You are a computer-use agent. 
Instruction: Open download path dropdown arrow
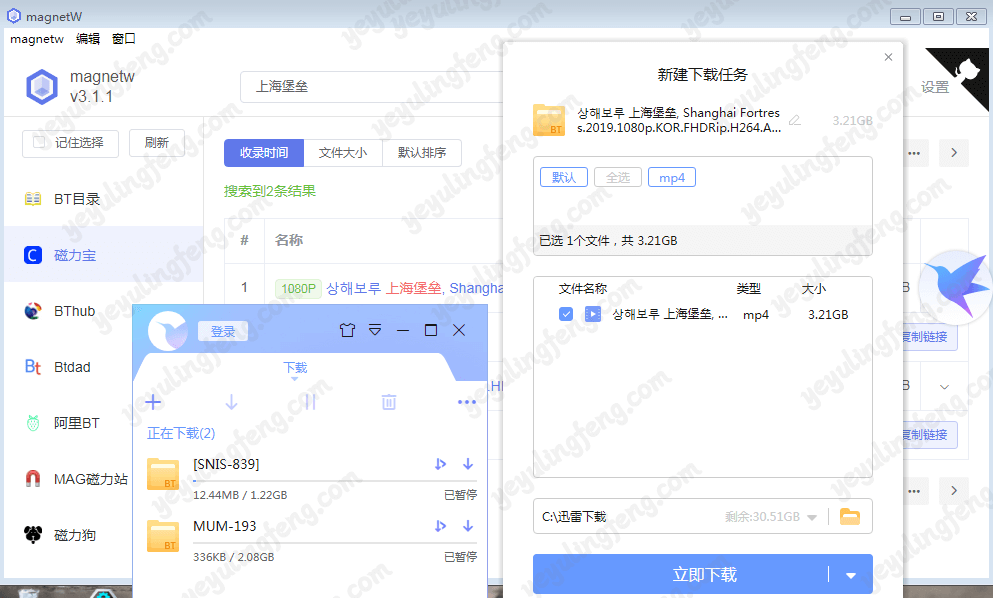coord(812,518)
